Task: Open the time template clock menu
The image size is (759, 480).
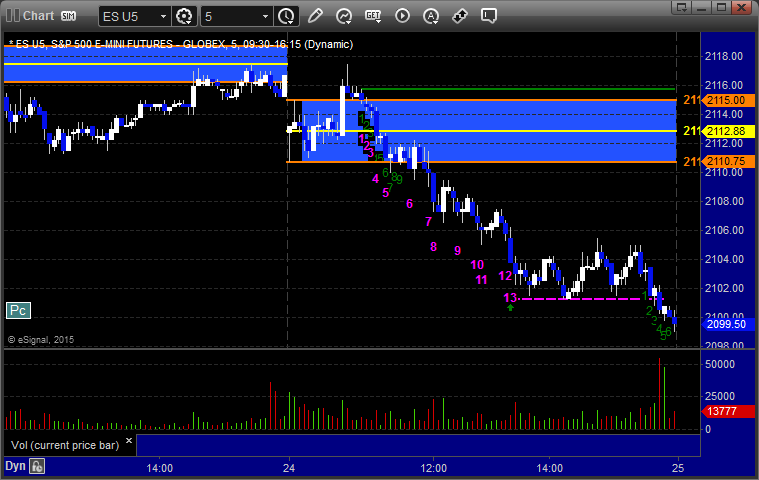Action: tap(286, 16)
